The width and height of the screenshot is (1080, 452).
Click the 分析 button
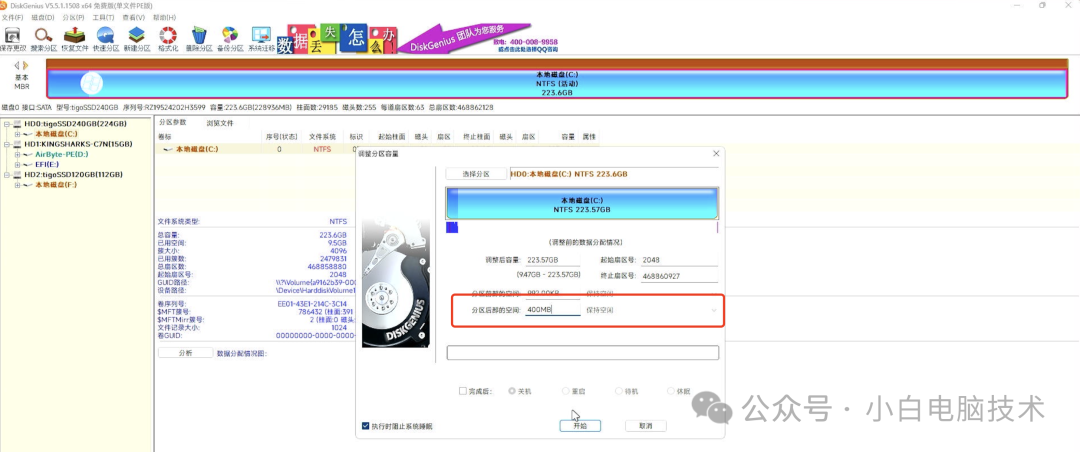coord(185,353)
